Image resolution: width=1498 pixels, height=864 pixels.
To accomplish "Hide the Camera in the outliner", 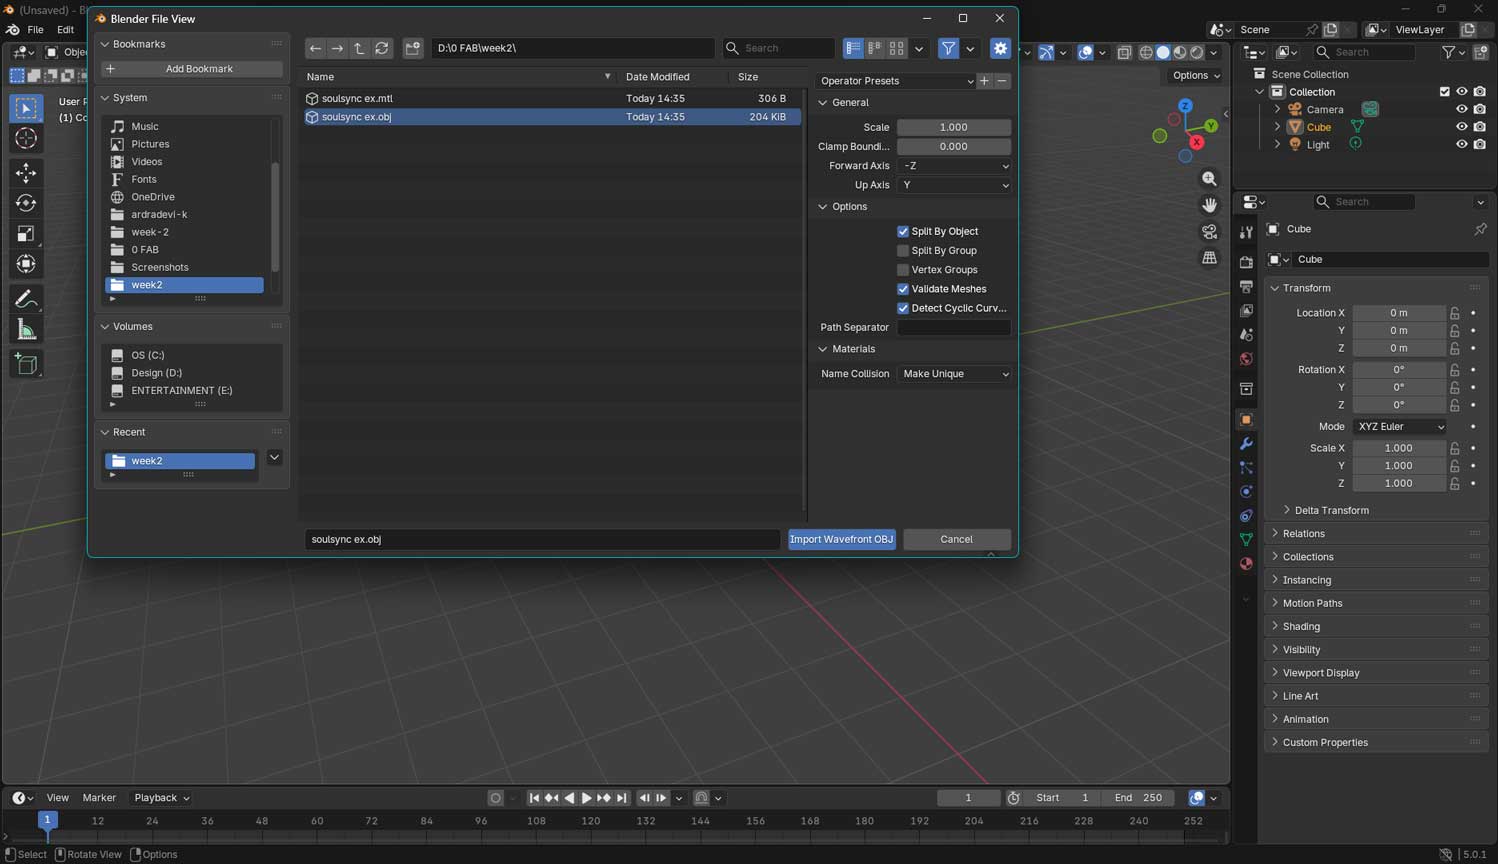I will (x=1461, y=109).
